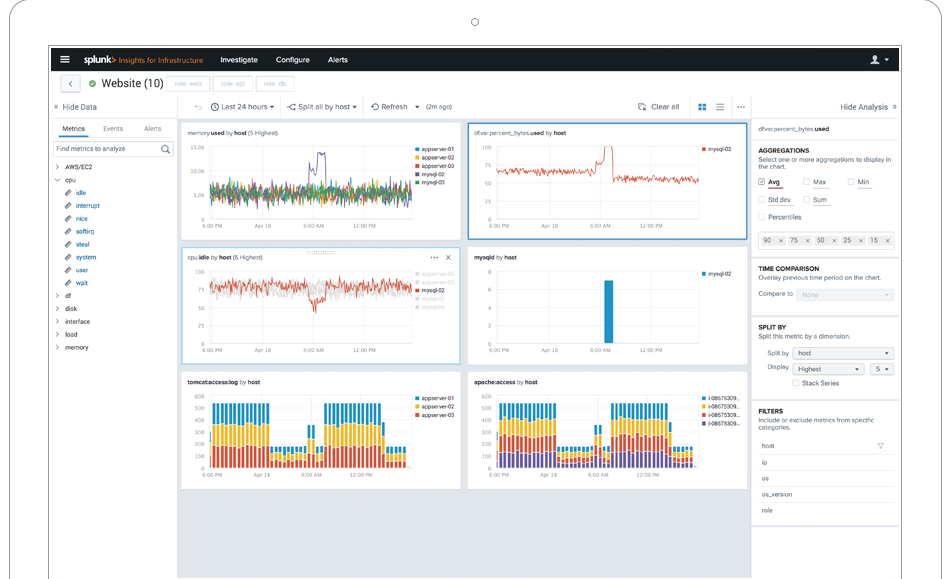
Task: Click the blue appserver-01 legend swatch in memory.used
Action: coord(417,149)
